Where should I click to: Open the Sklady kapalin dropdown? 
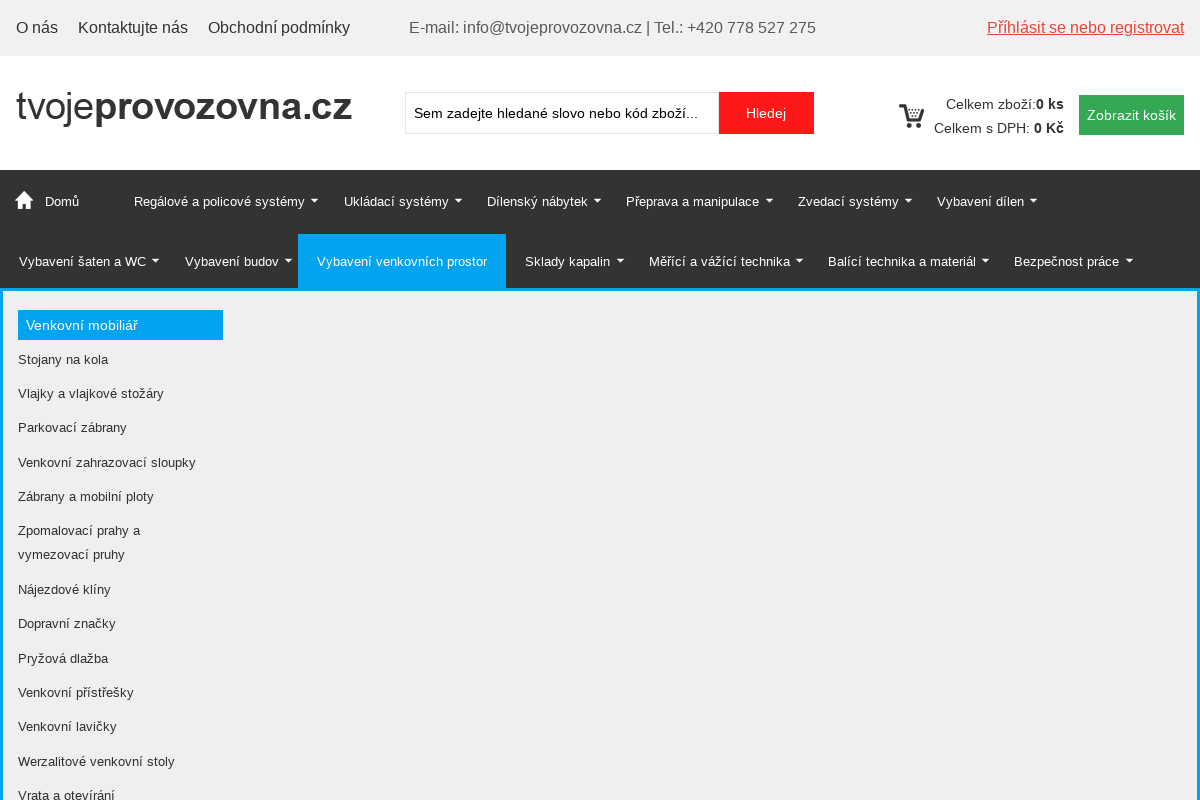[x=567, y=261]
